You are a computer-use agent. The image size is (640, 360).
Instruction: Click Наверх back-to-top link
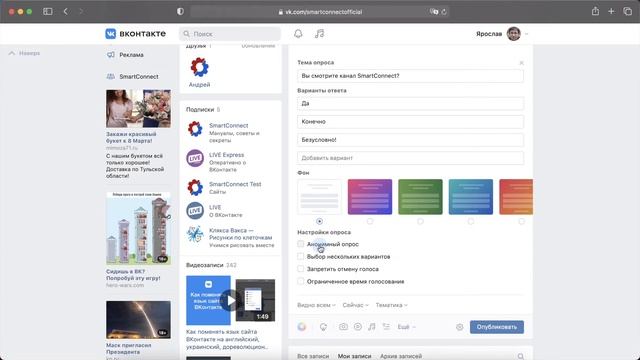coord(24,53)
